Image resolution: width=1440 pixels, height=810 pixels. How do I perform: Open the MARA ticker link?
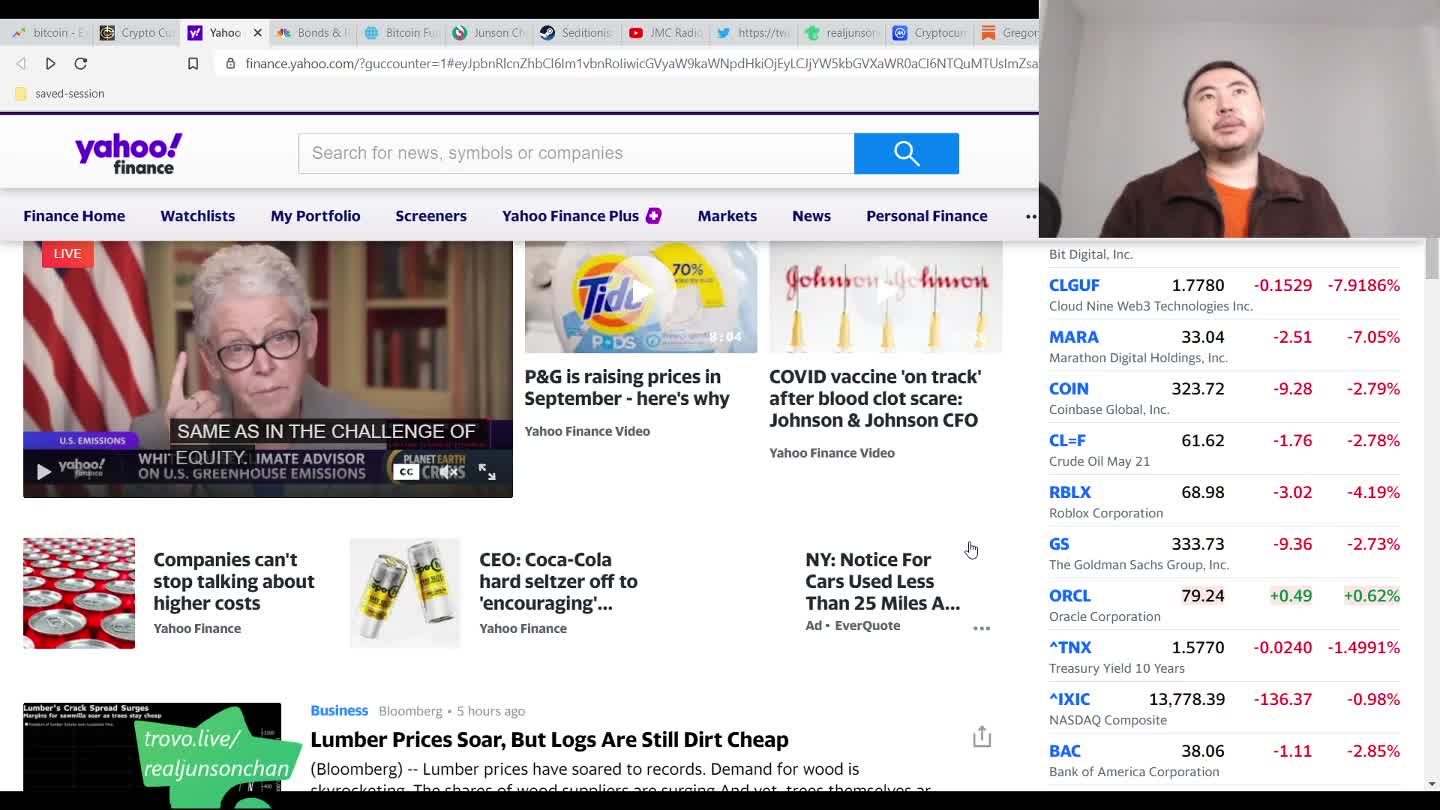[1074, 337]
